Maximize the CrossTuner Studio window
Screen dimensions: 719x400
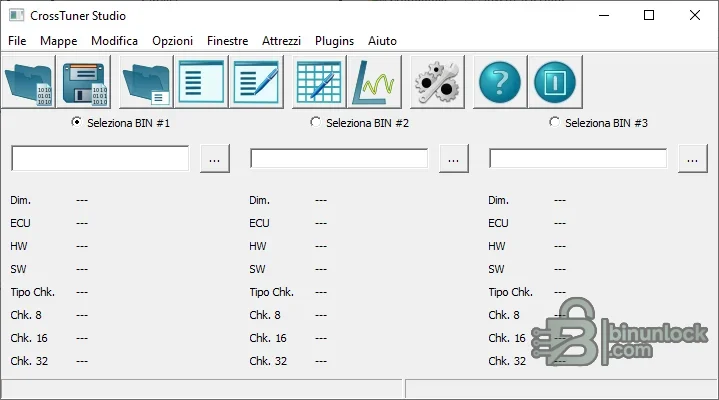coord(649,15)
